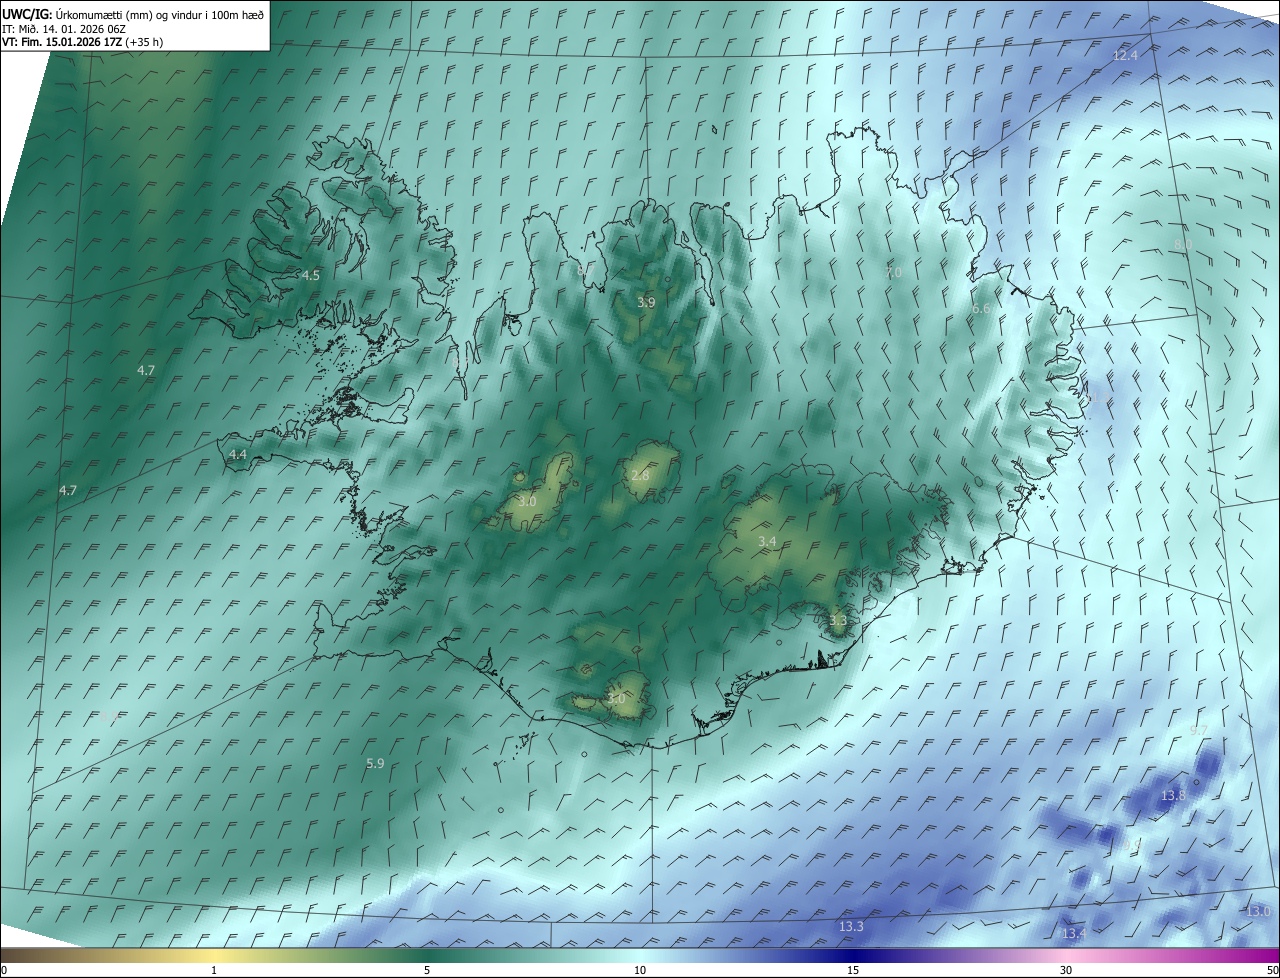Image resolution: width=1280 pixels, height=978 pixels.
Task: Click the 8.0 value label
Action: tap(1183, 245)
